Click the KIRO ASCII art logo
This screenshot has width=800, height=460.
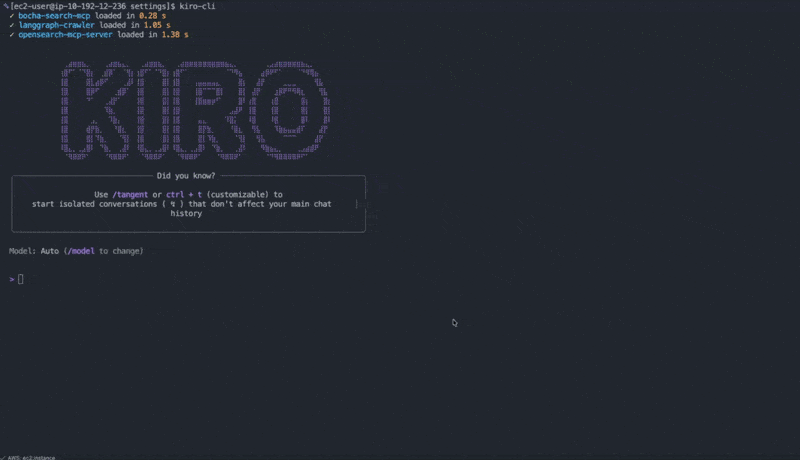195,109
